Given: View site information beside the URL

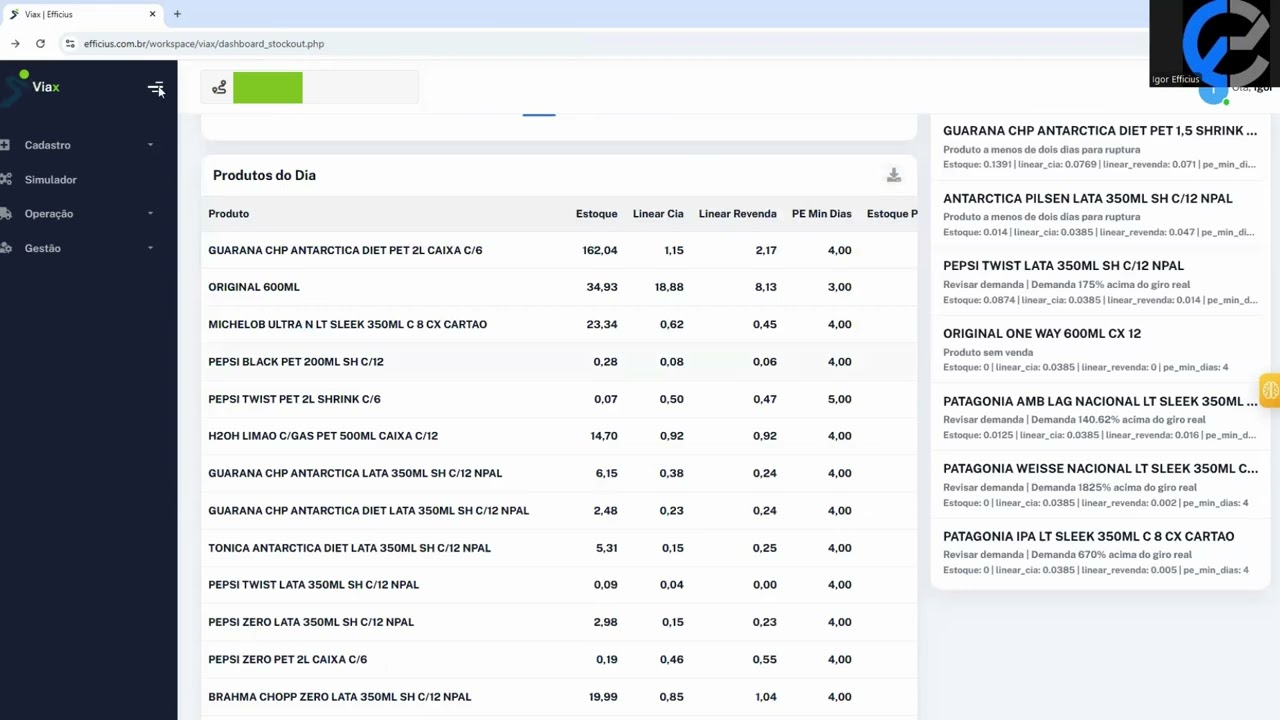Looking at the screenshot, I should point(69,44).
